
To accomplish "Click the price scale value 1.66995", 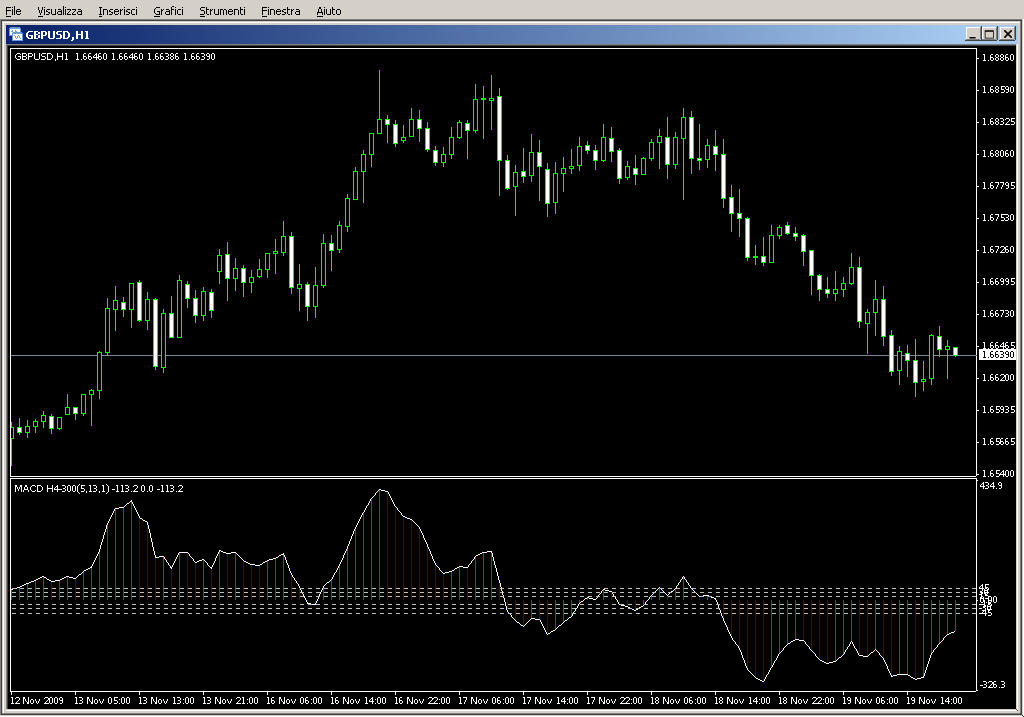I will pyautogui.click(x=999, y=281).
